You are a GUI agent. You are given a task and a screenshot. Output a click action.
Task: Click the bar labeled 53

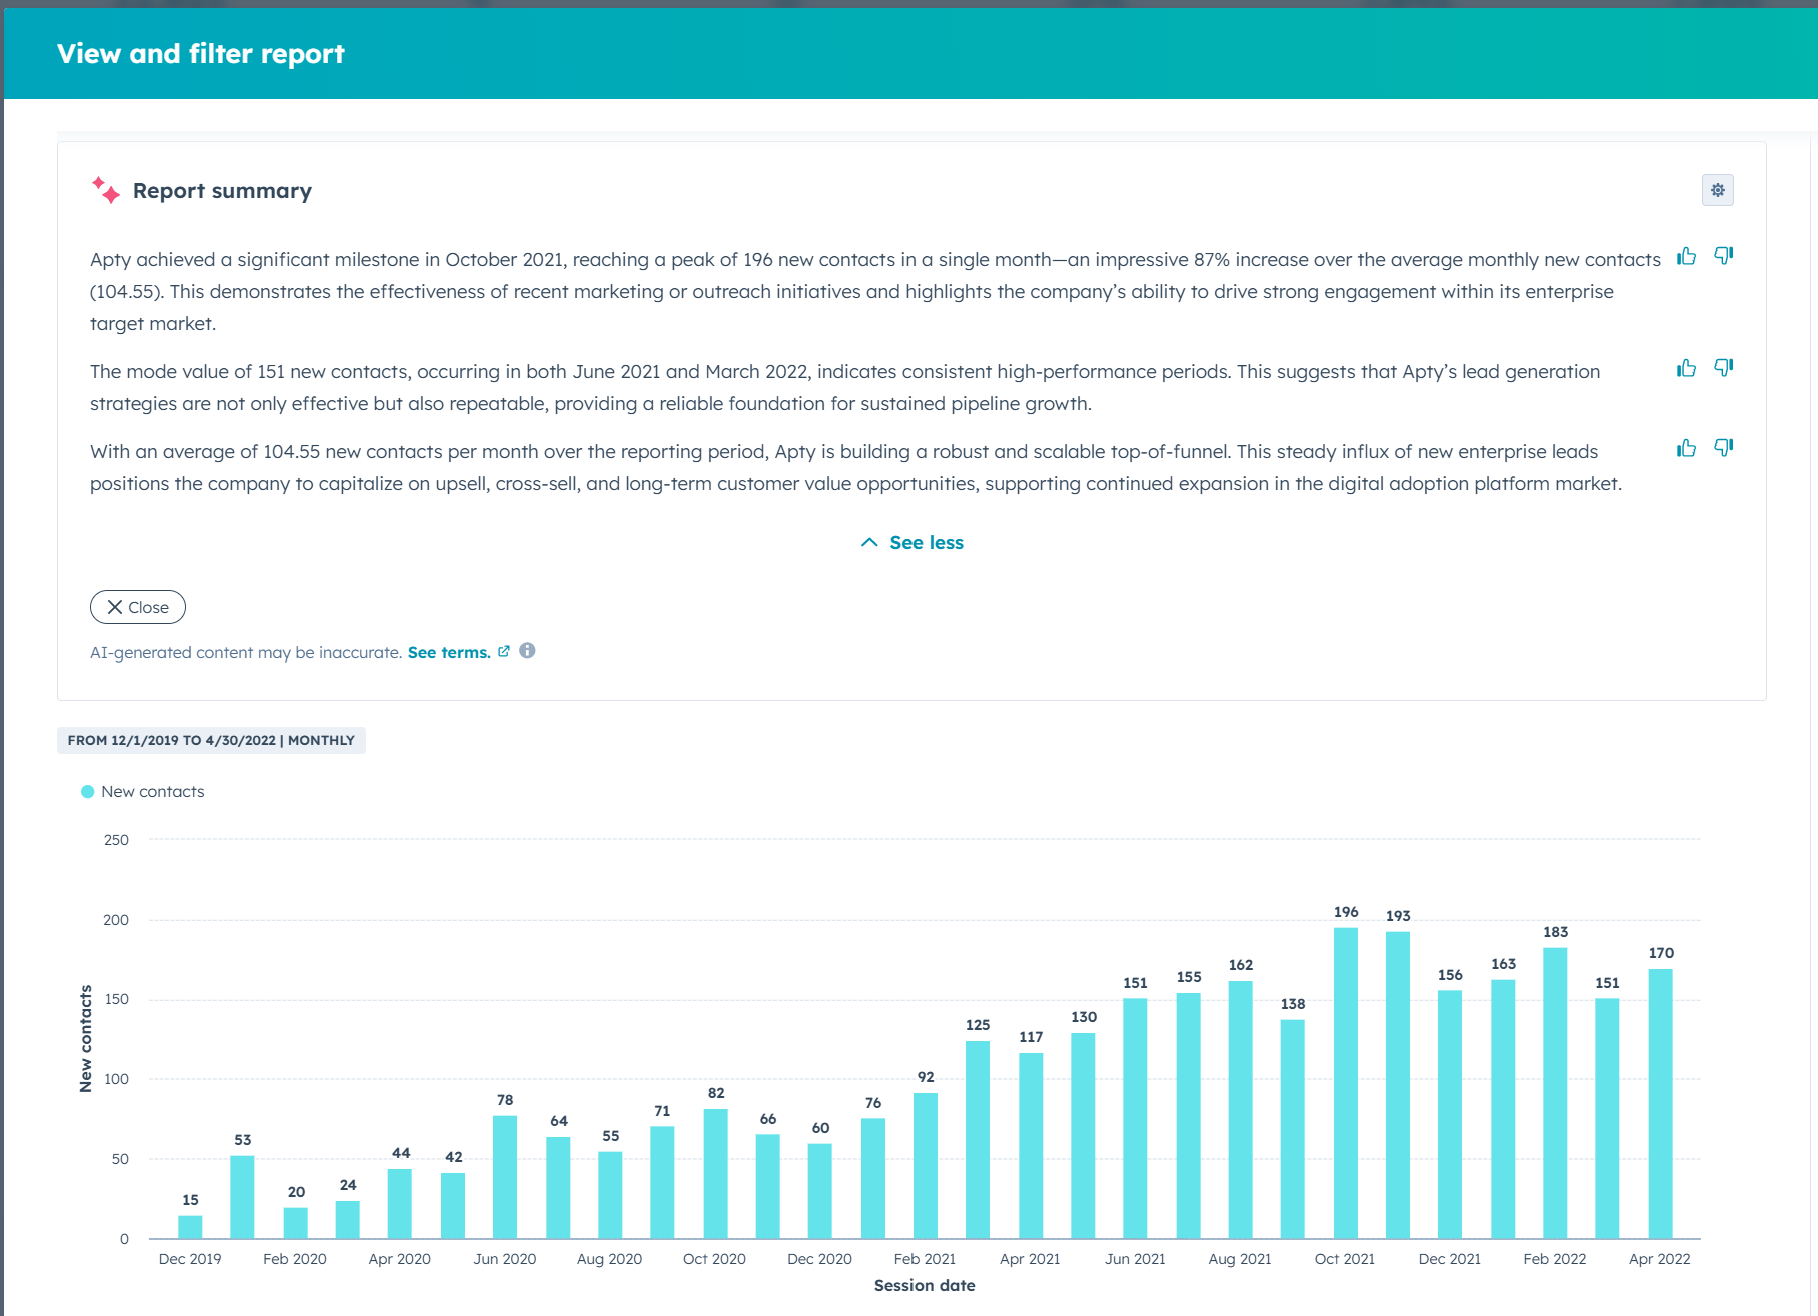(242, 1197)
